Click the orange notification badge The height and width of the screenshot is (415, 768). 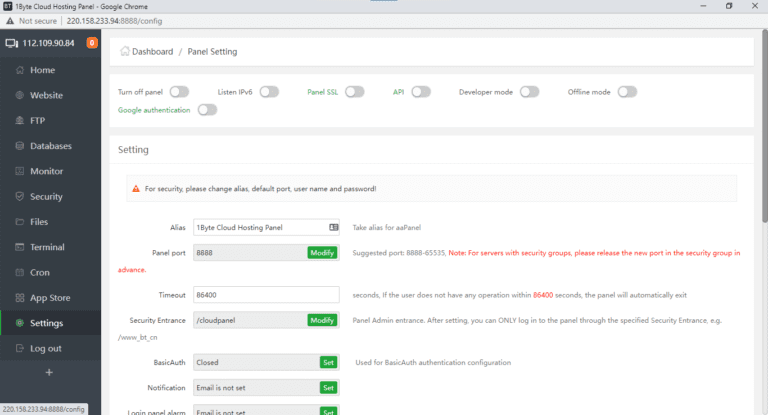point(92,43)
